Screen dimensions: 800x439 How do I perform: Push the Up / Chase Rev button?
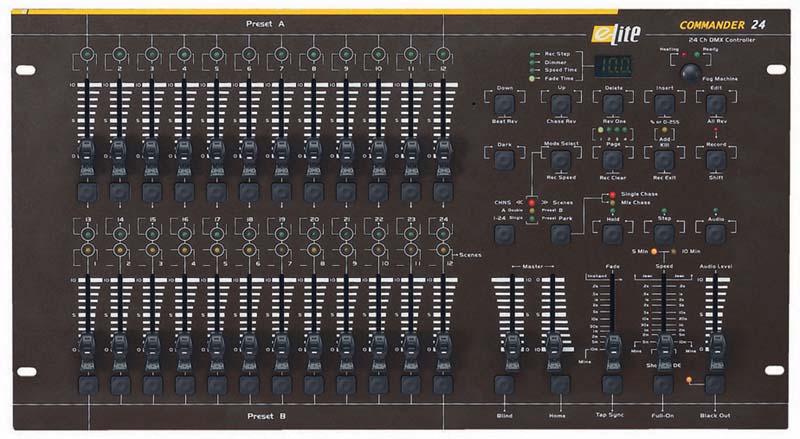(561, 105)
